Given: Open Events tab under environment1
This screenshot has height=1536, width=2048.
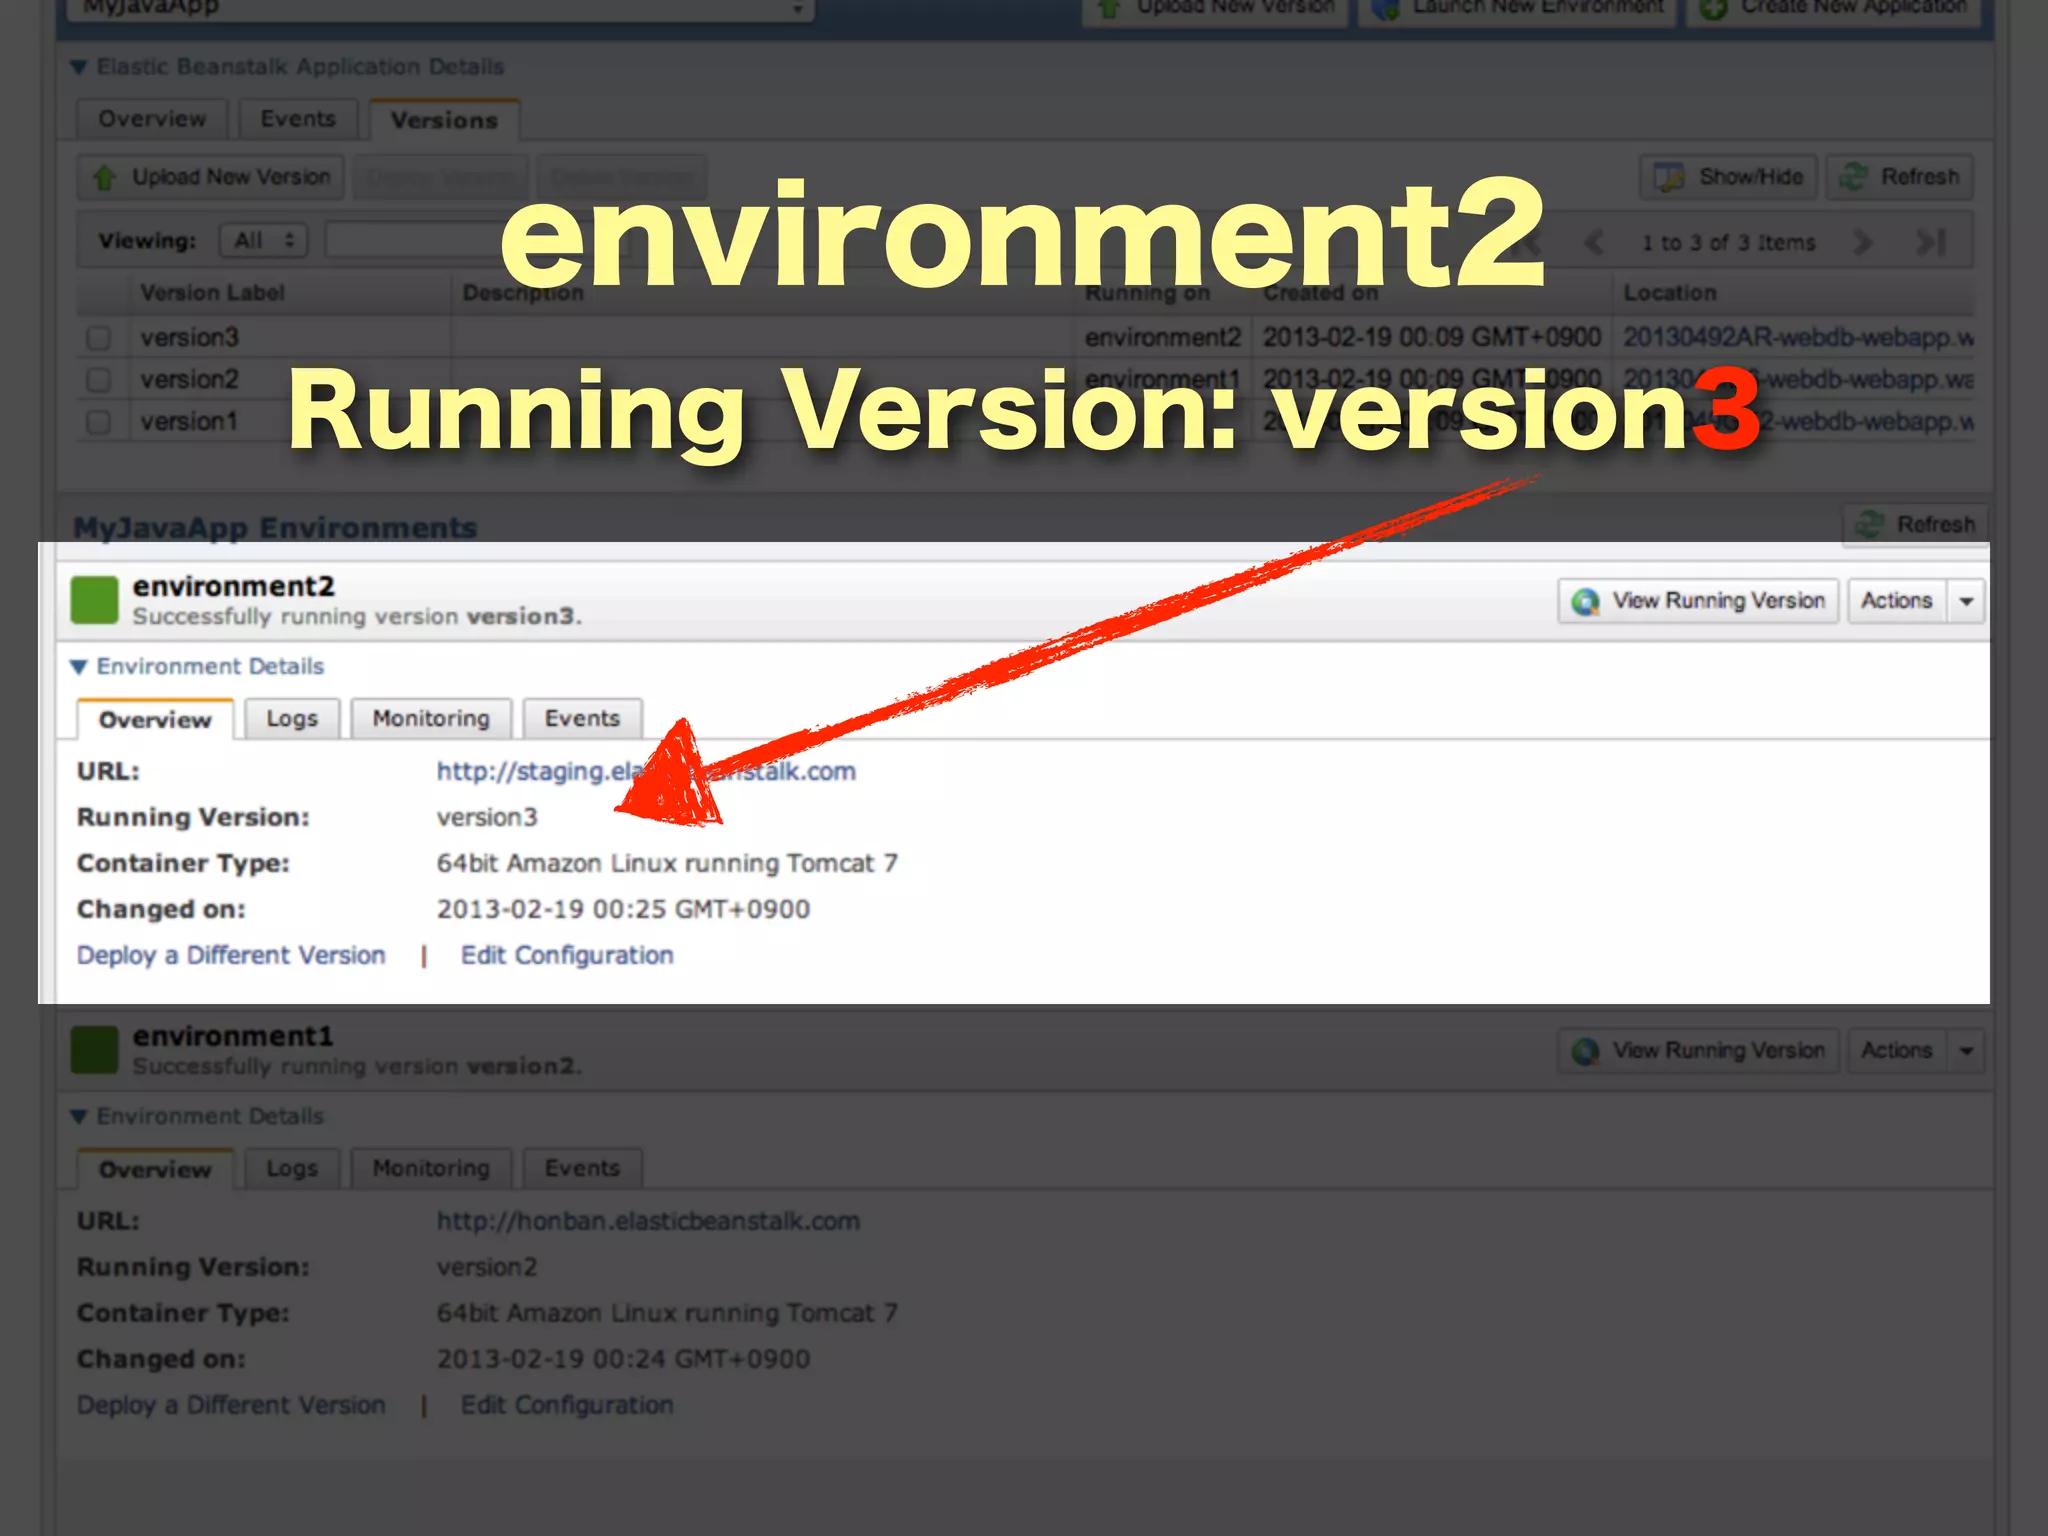Looking at the screenshot, I should tap(582, 1169).
